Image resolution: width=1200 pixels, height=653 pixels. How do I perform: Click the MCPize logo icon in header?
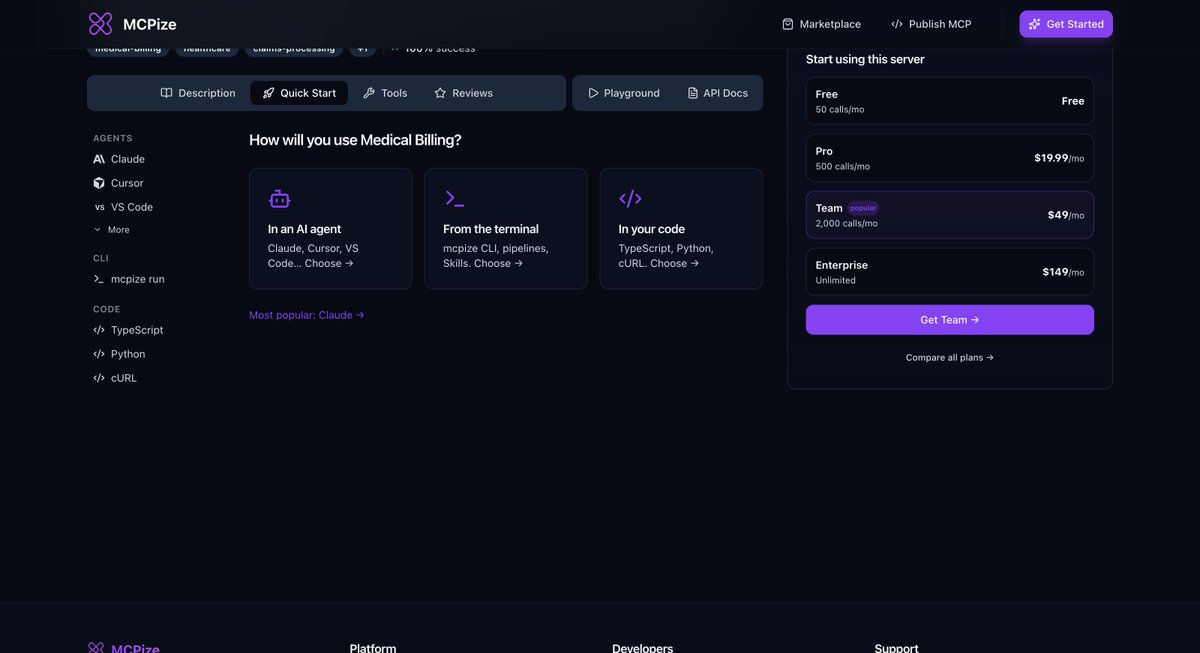(x=100, y=24)
